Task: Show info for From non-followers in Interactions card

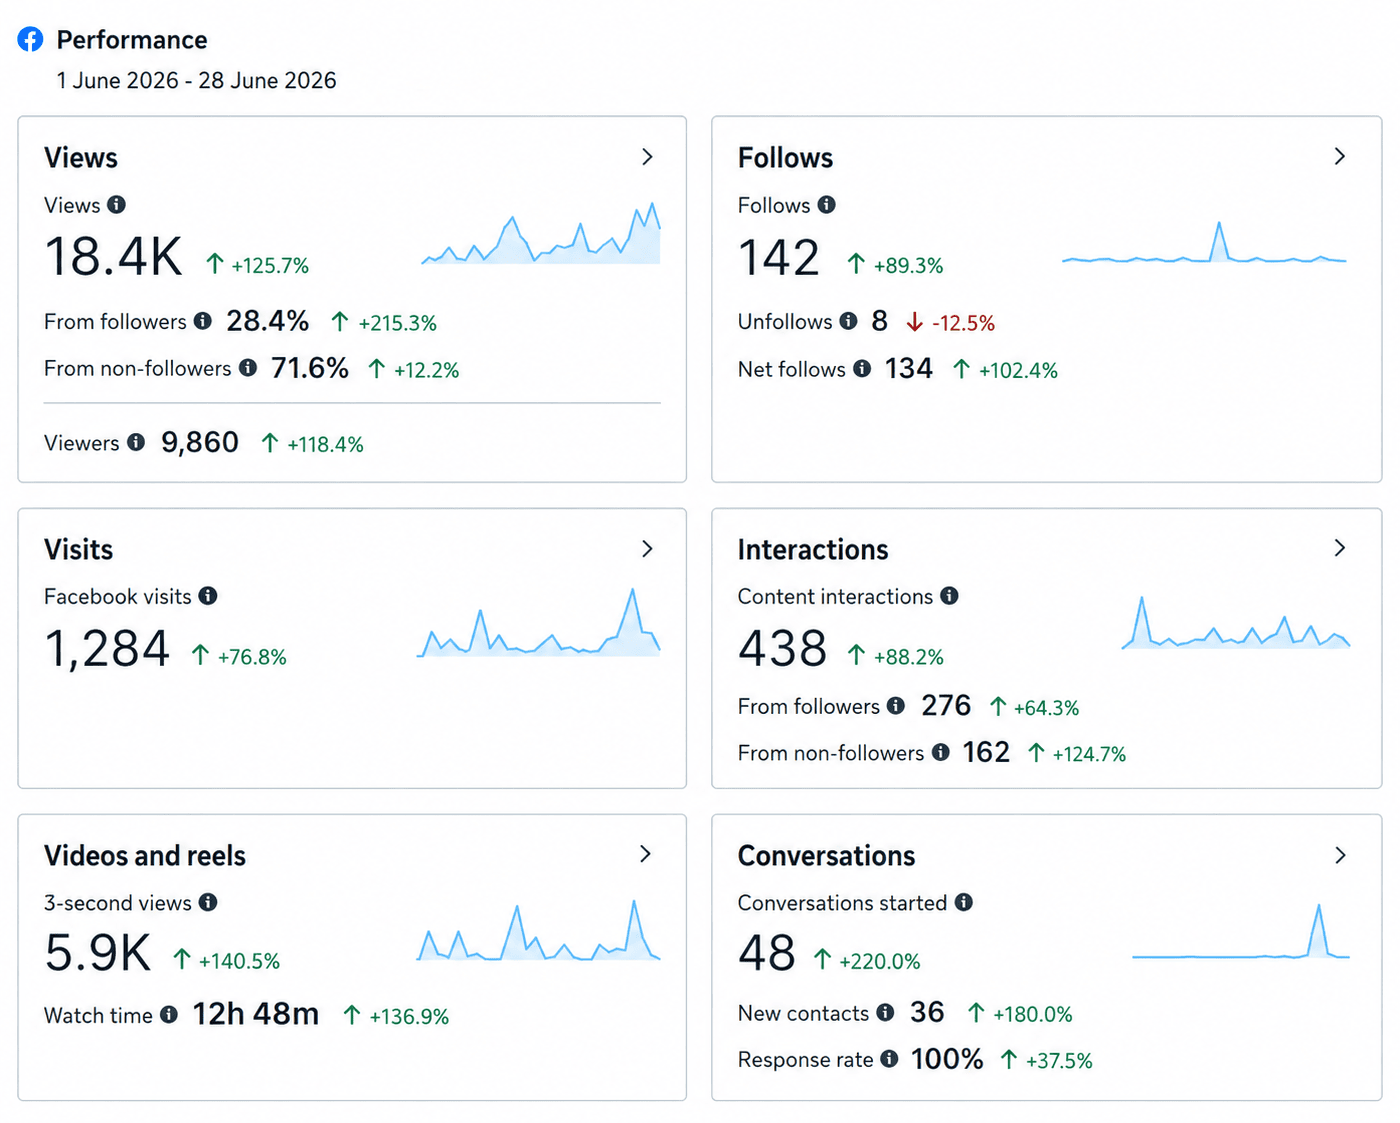Action: 941,752
